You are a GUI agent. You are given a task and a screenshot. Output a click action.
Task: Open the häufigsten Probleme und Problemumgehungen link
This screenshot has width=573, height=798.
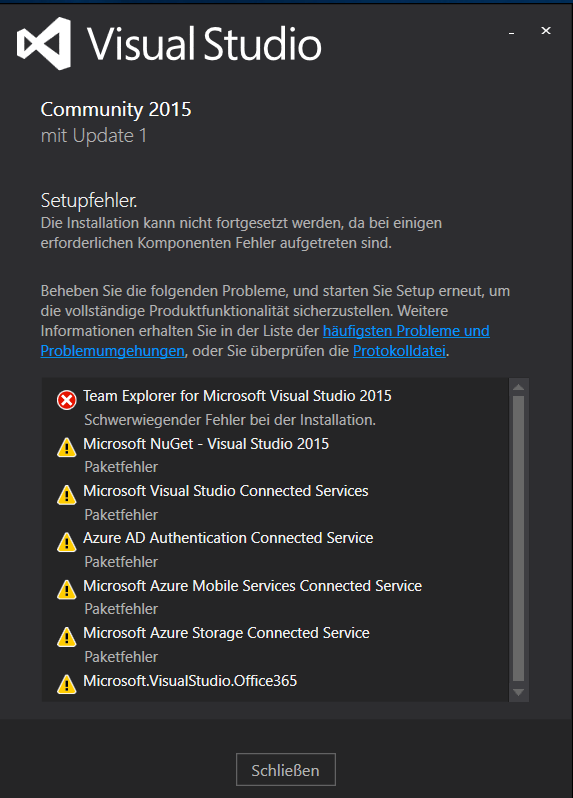(406, 331)
